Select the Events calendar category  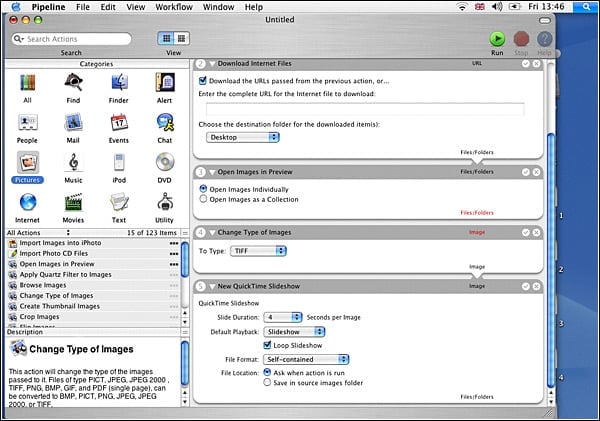click(119, 123)
